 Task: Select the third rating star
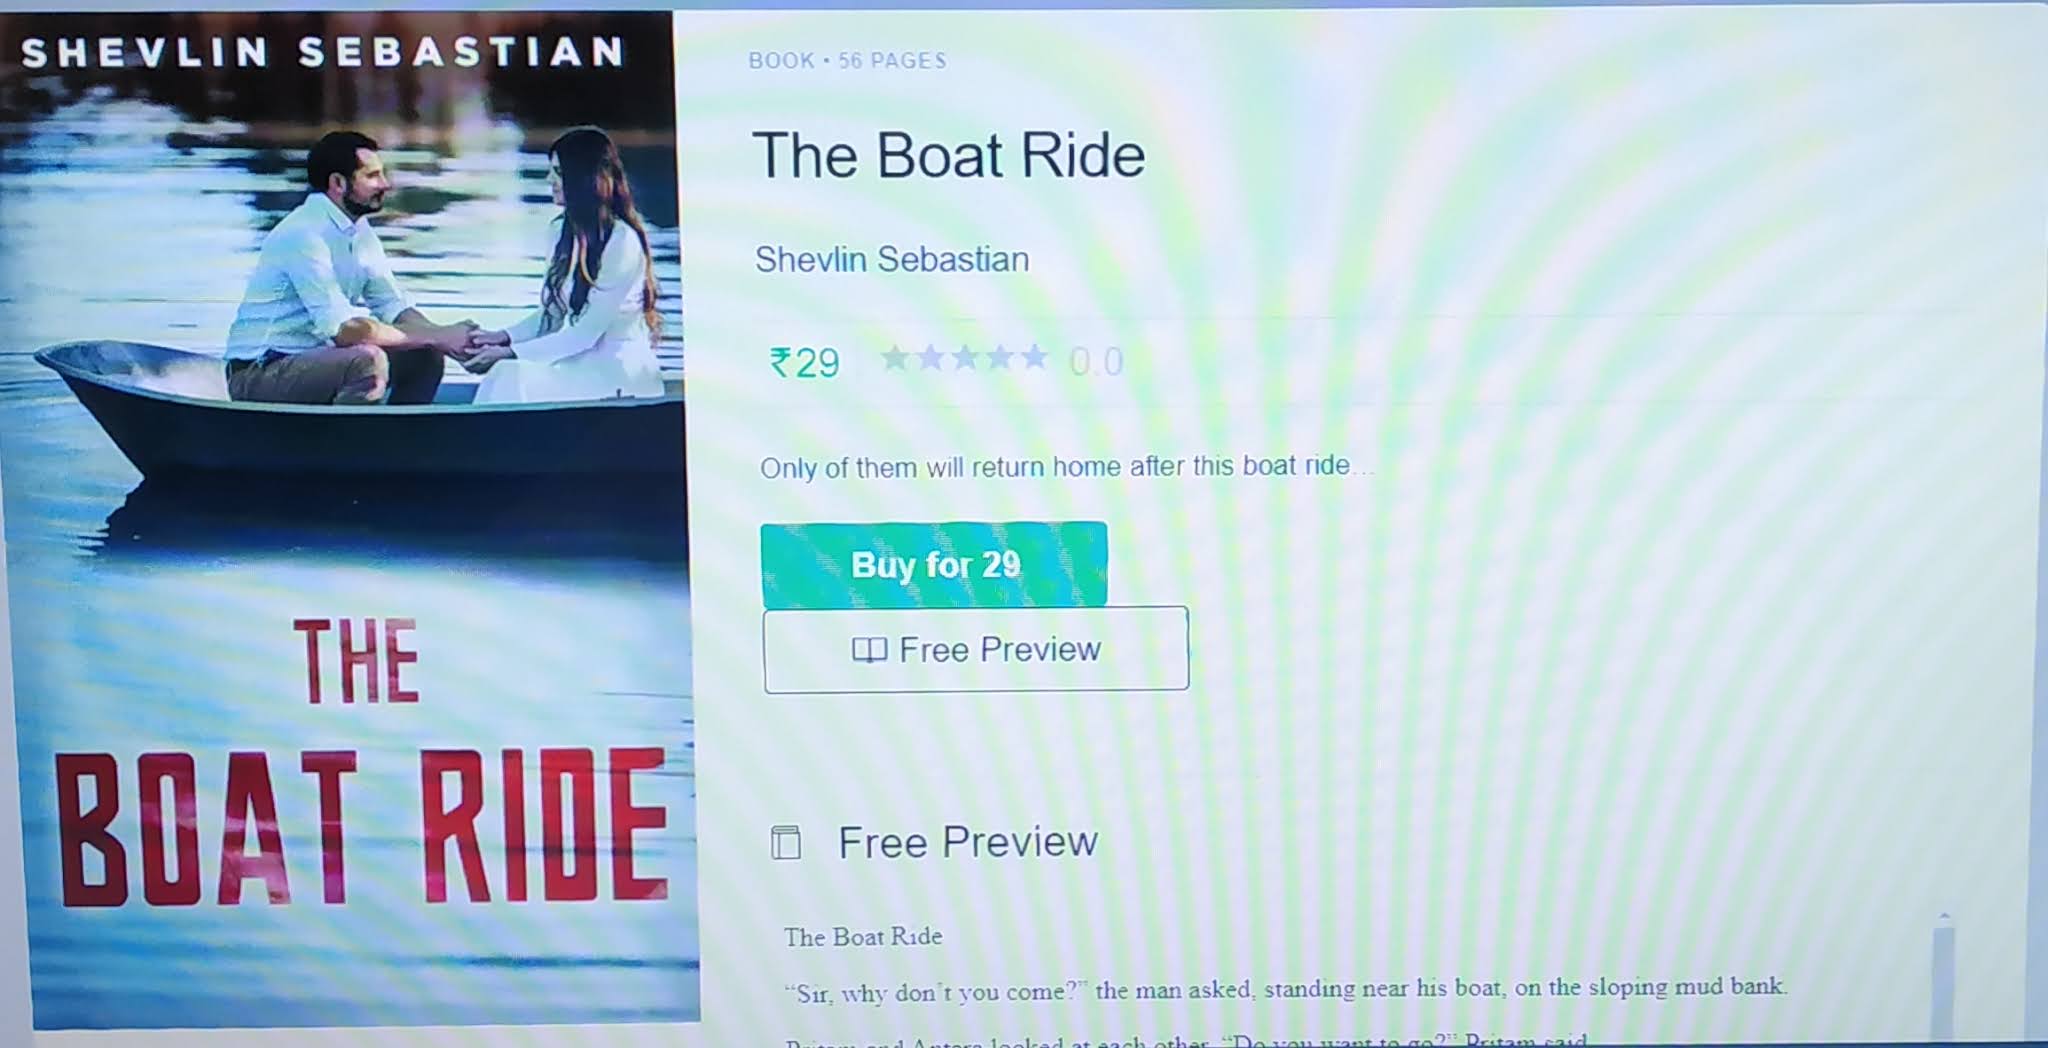point(965,357)
